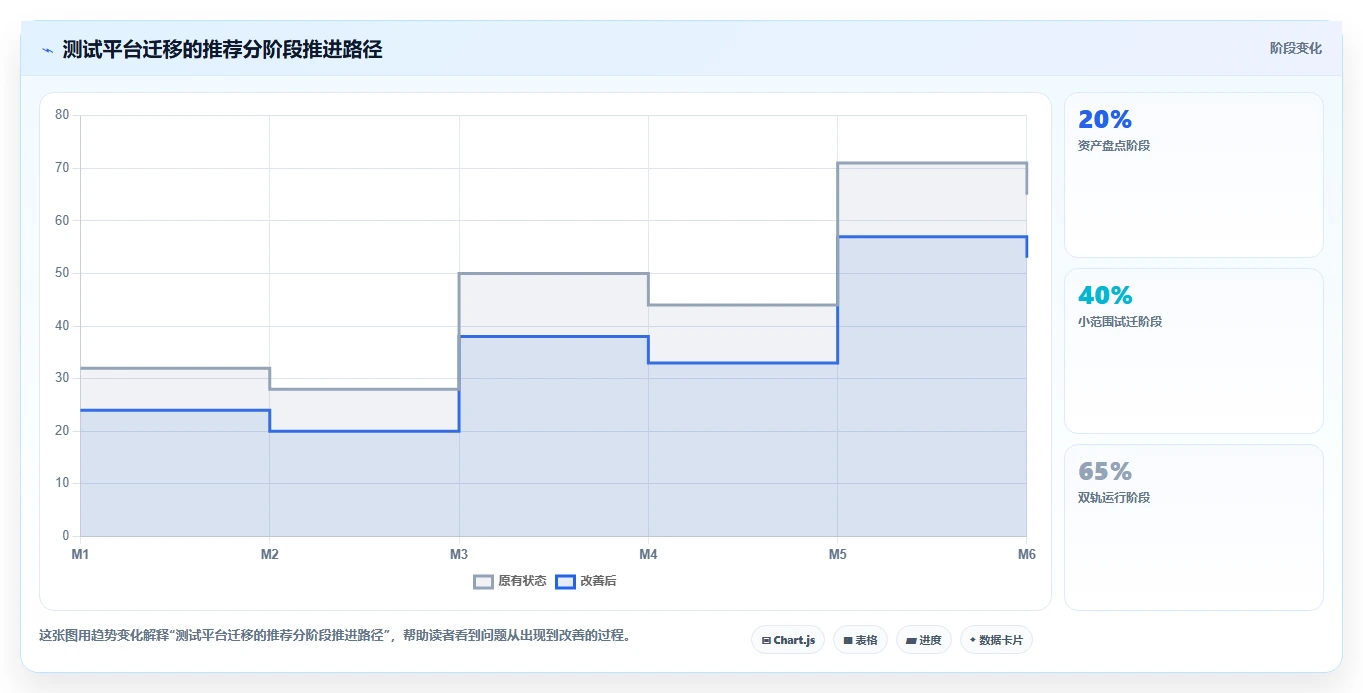Toggle the 改善后 legend series
This screenshot has height=693, width=1363.
pyautogui.click(x=586, y=581)
